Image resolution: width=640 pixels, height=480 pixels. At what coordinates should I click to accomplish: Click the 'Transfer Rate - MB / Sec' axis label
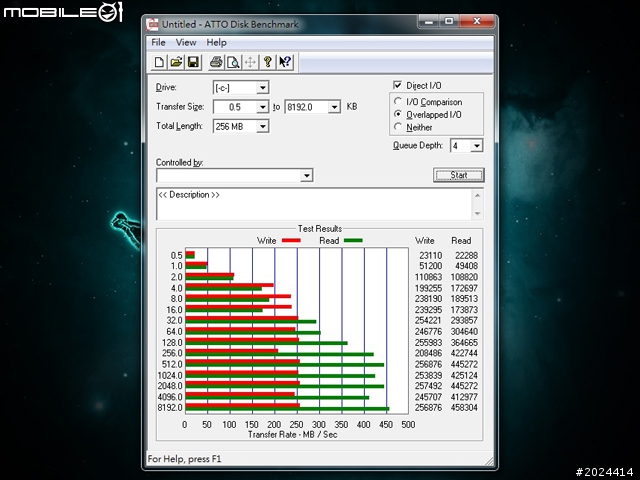[293, 435]
